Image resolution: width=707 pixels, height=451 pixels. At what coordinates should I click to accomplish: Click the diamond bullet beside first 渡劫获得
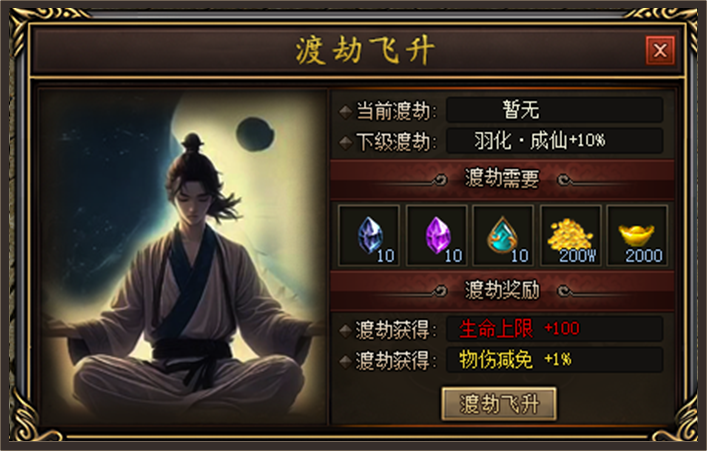tap(346, 331)
